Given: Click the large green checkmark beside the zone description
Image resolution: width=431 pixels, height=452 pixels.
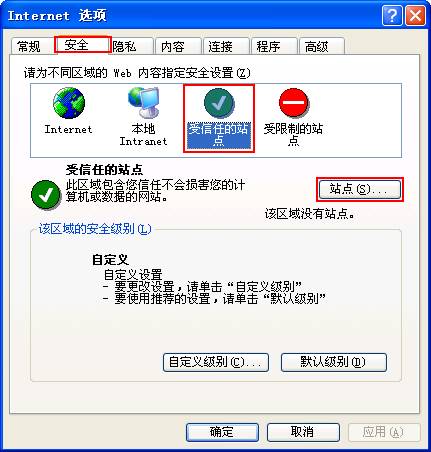Looking at the screenshot, I should (x=46, y=195).
